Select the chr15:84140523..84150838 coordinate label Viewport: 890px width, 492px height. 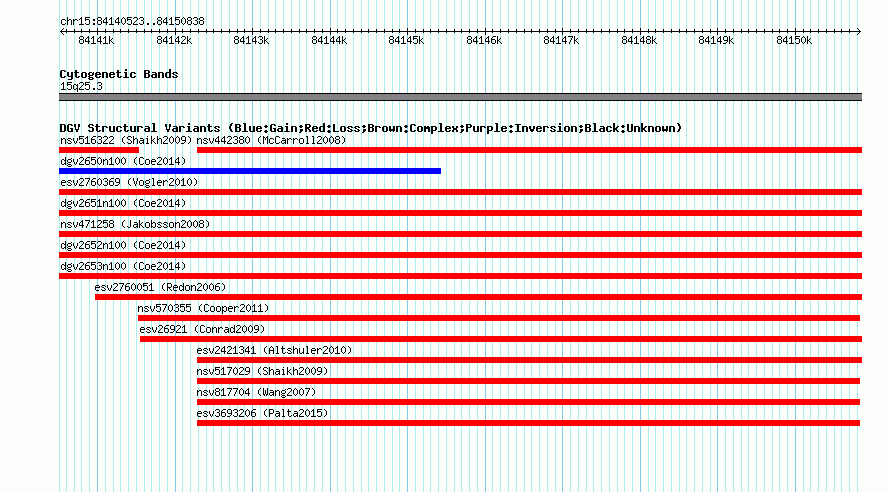(132, 22)
